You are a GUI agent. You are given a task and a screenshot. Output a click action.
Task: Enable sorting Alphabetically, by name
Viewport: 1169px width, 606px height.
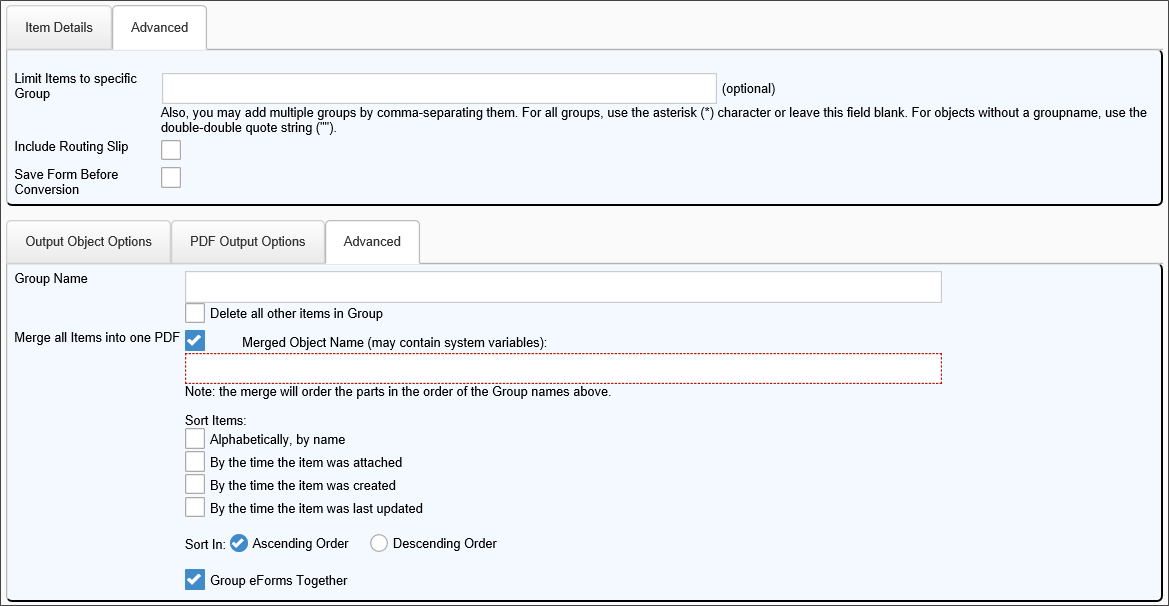(x=195, y=439)
